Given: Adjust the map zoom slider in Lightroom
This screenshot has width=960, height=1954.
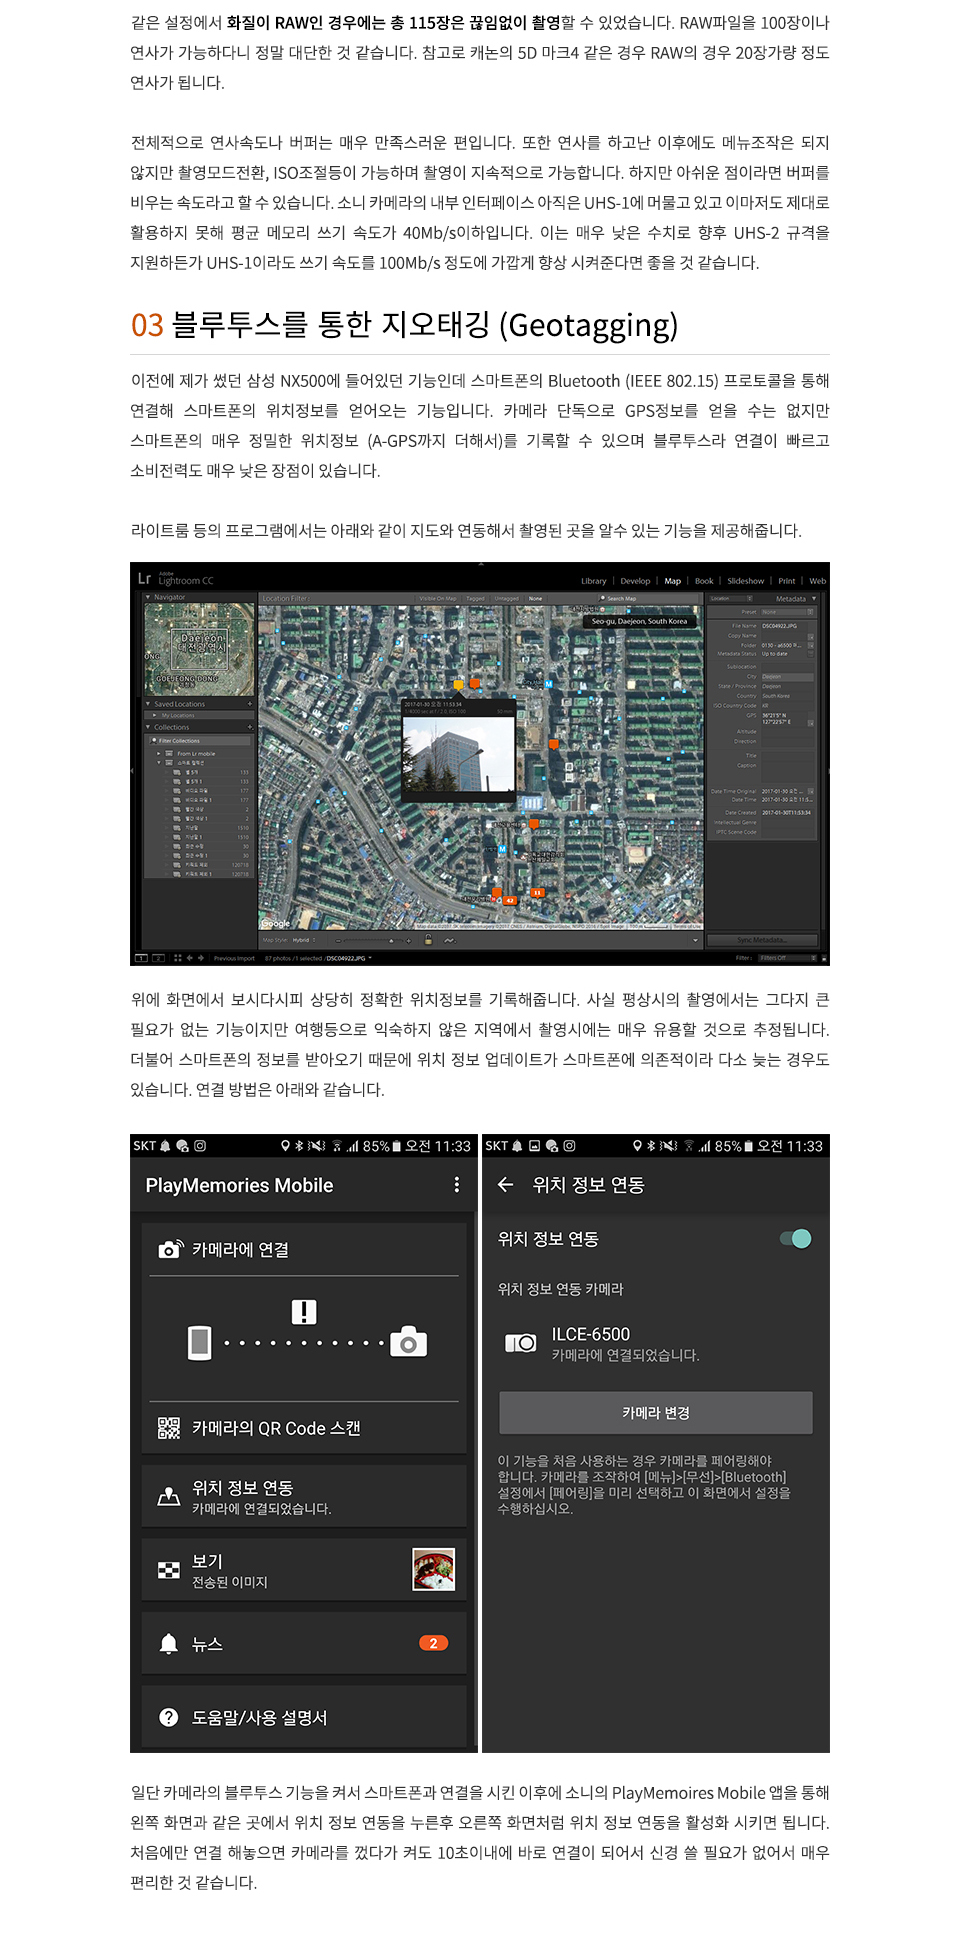Looking at the screenshot, I should click(x=374, y=940).
